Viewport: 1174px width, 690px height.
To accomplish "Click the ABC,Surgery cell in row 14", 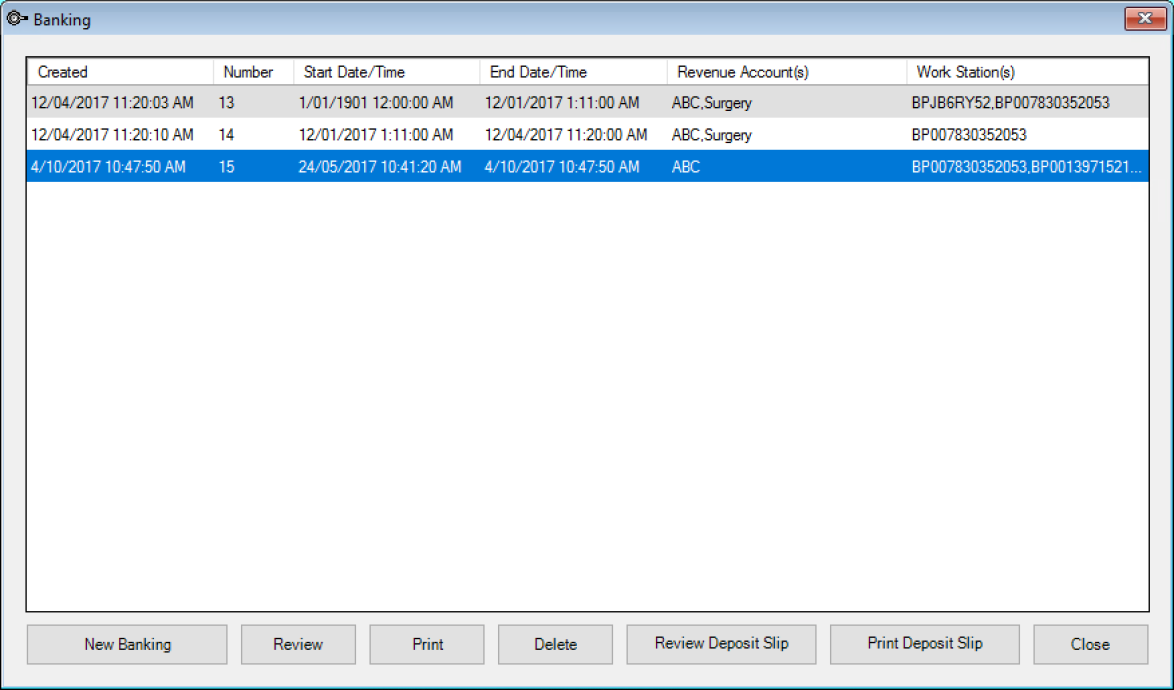I will (712, 135).
